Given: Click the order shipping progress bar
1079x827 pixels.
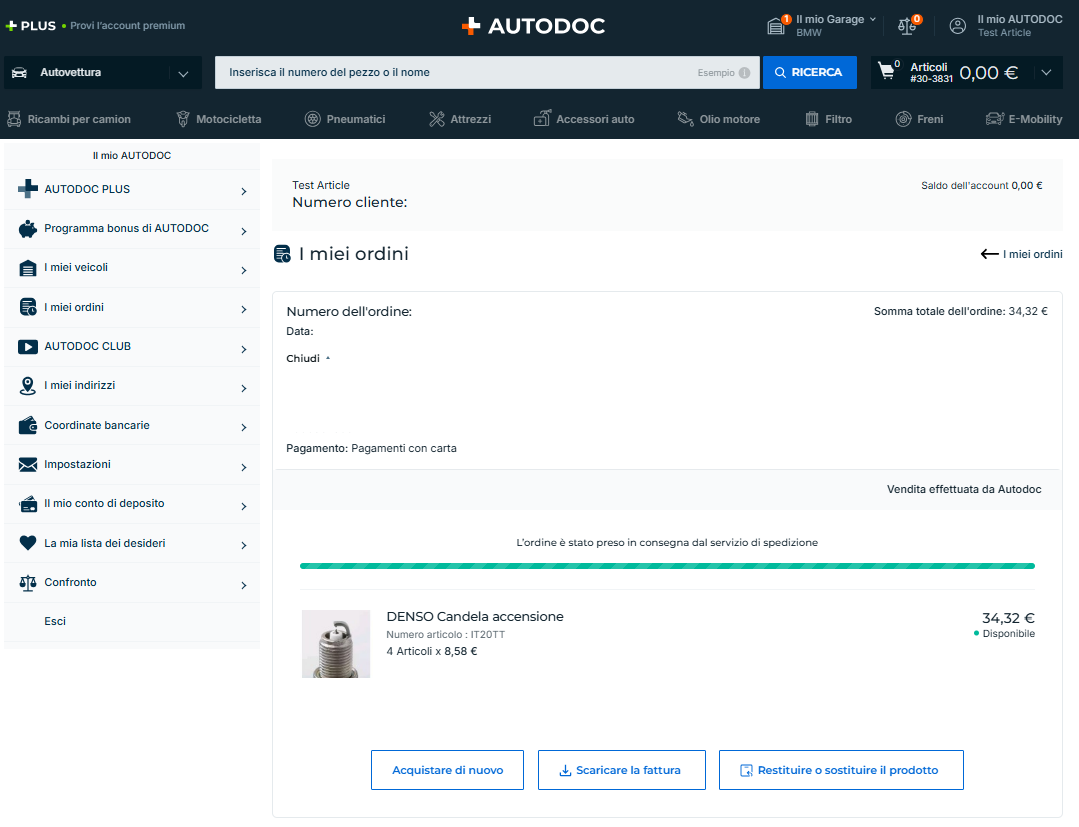Looking at the screenshot, I should [x=667, y=566].
